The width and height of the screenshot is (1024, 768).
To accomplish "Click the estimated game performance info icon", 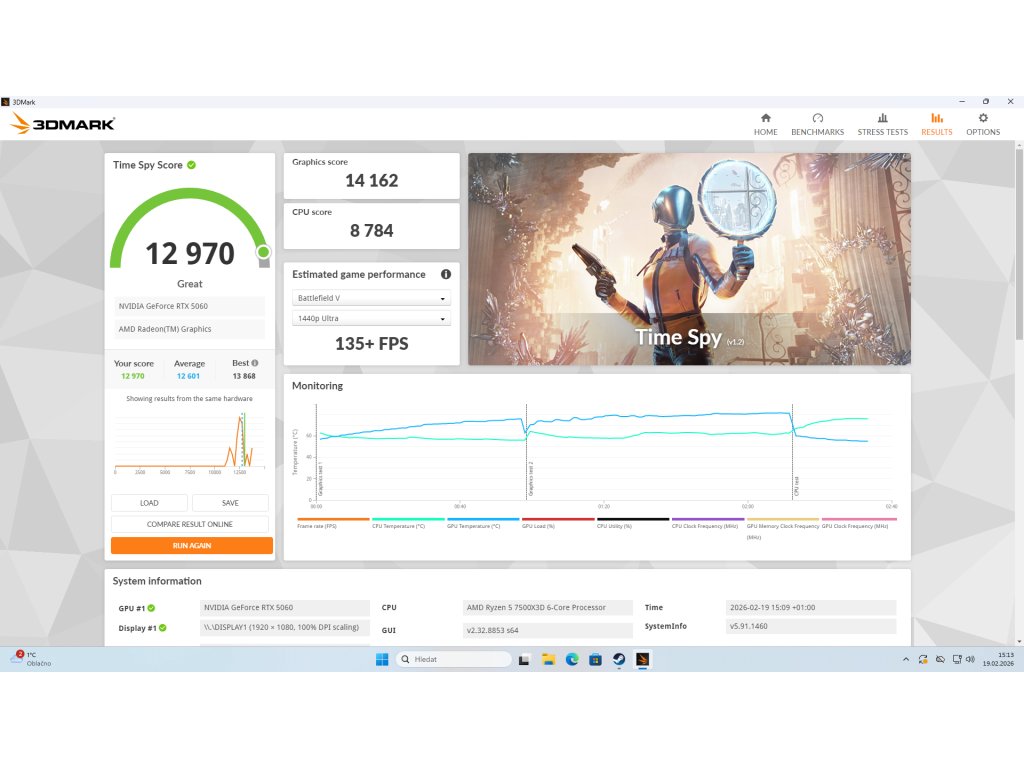I will tap(445, 274).
